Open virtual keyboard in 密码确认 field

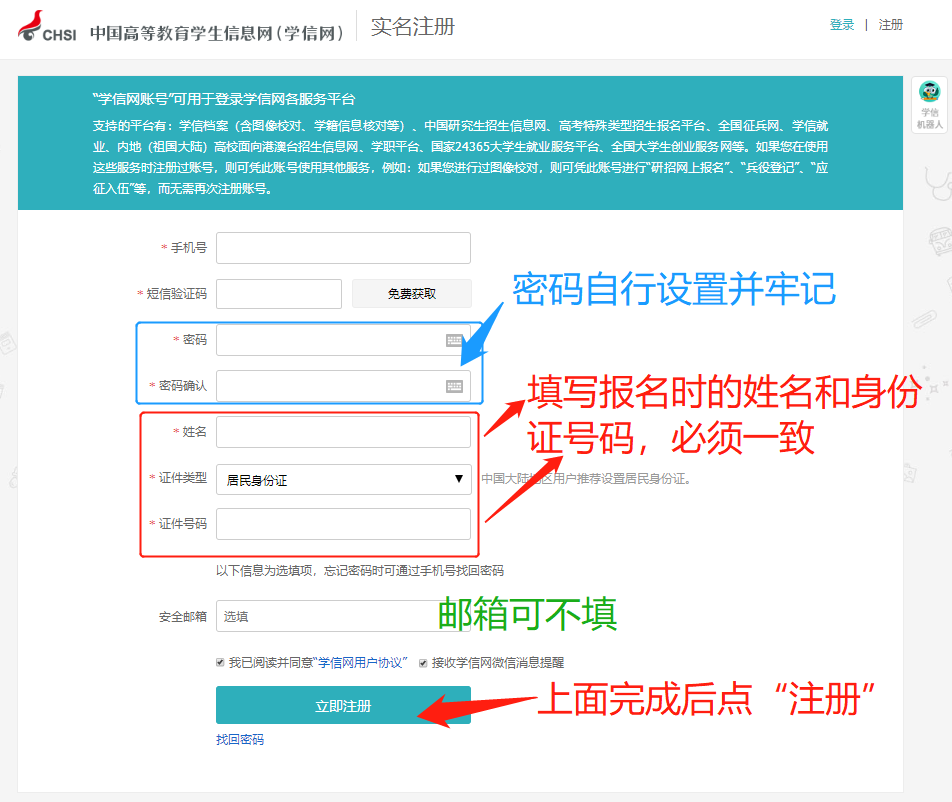click(454, 386)
